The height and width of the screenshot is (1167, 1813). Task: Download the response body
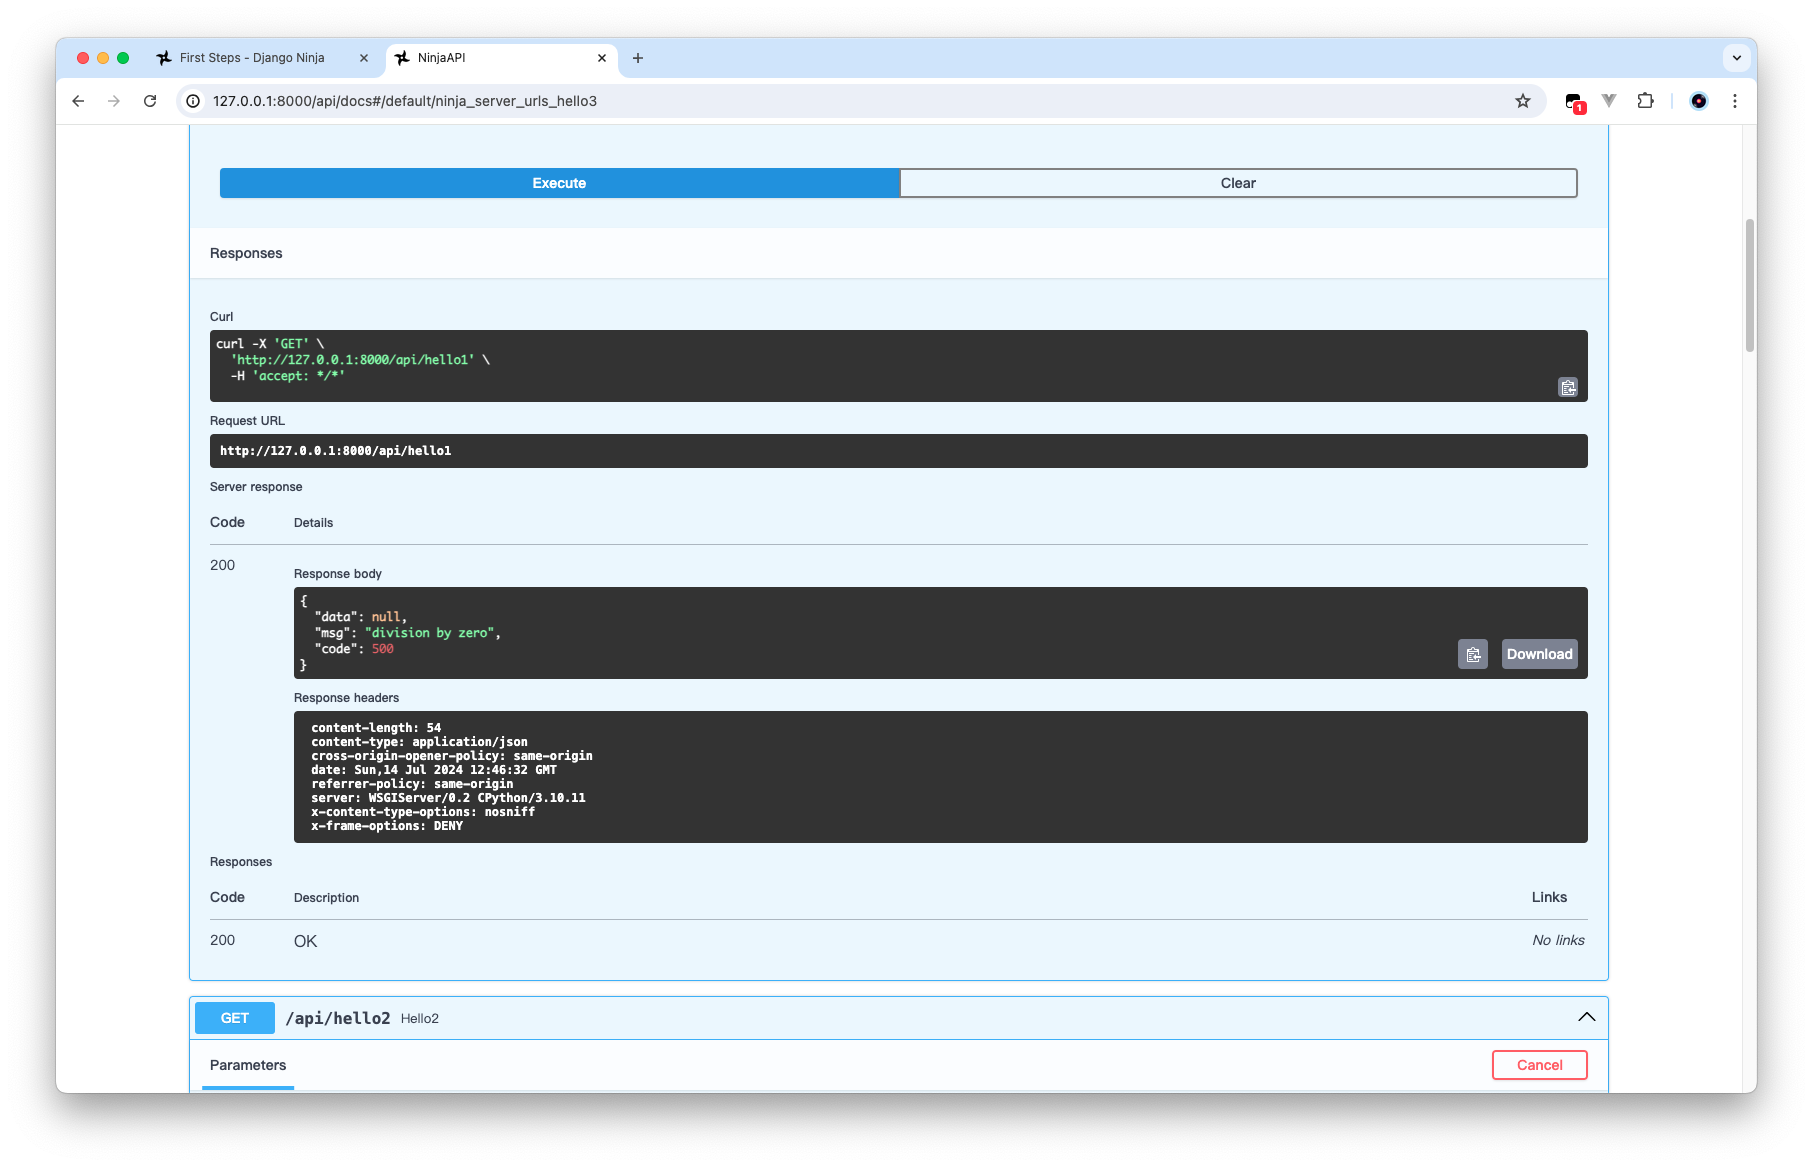tap(1540, 654)
